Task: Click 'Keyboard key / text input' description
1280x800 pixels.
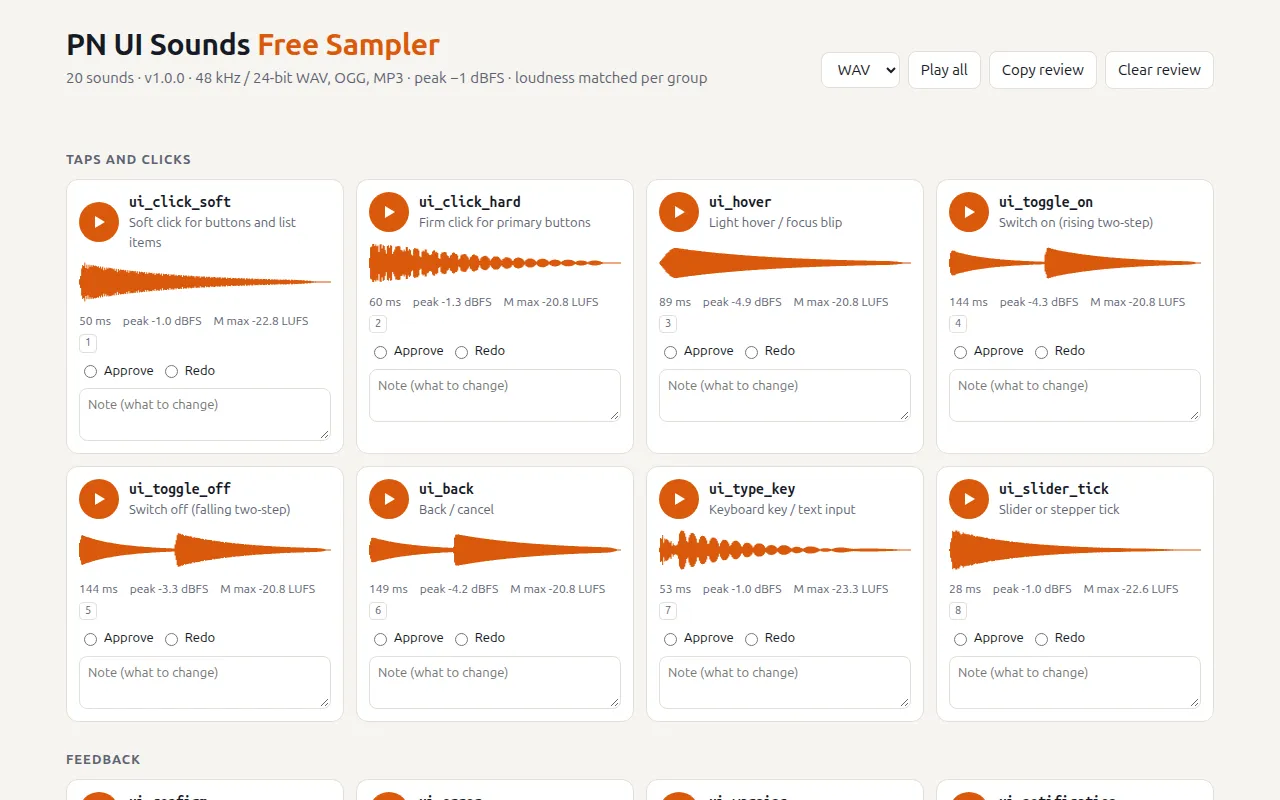Action: pos(782,510)
